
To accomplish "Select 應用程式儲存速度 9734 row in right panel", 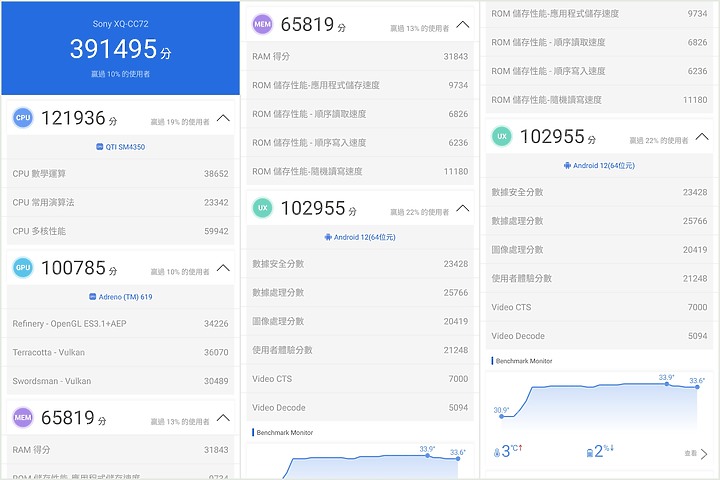I will 599,14.
